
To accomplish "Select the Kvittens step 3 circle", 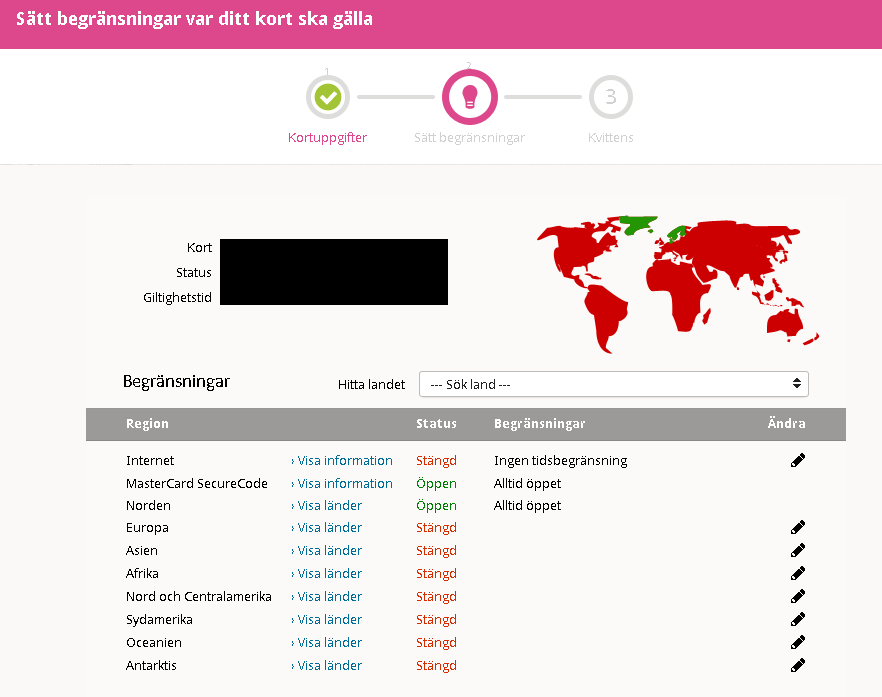I will coord(610,98).
